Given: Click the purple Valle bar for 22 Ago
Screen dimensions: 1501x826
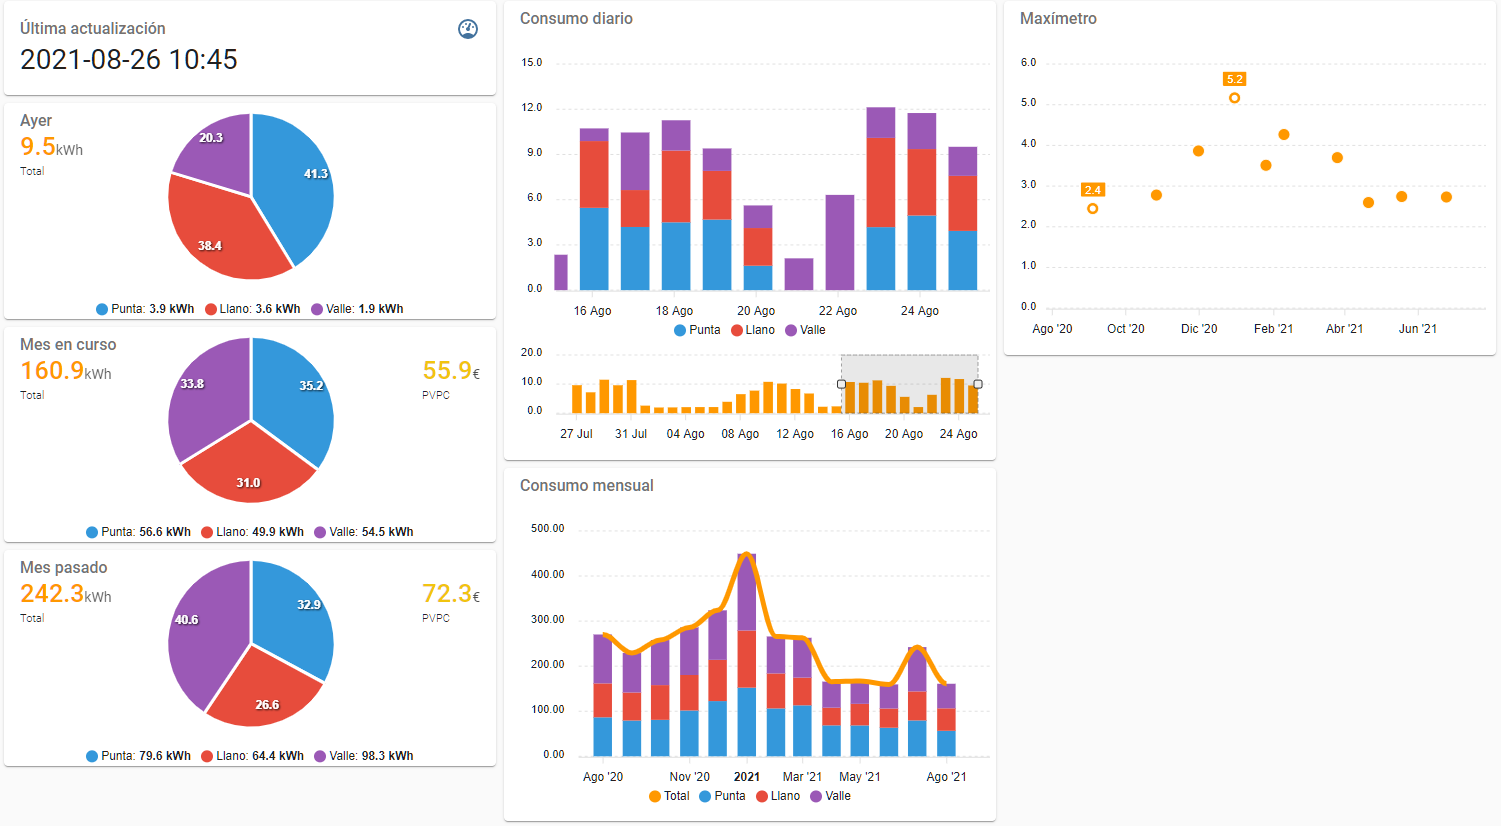Looking at the screenshot, I should pos(840,243).
